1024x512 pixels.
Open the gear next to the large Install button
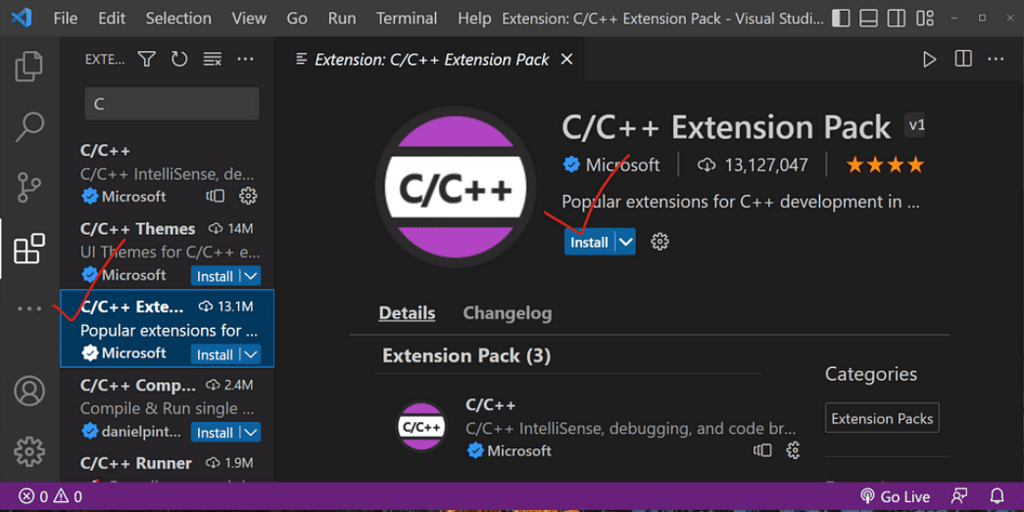660,242
